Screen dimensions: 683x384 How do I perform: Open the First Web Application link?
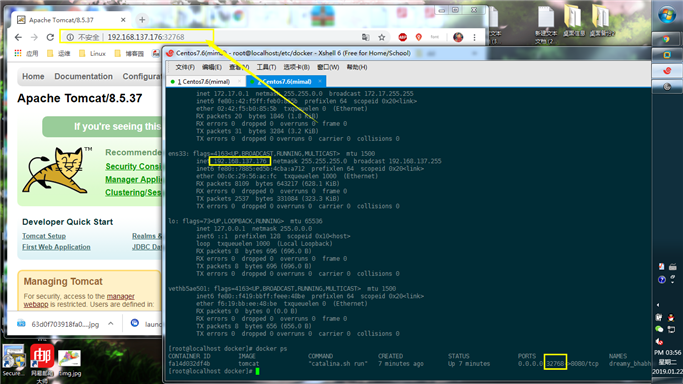click(56, 247)
